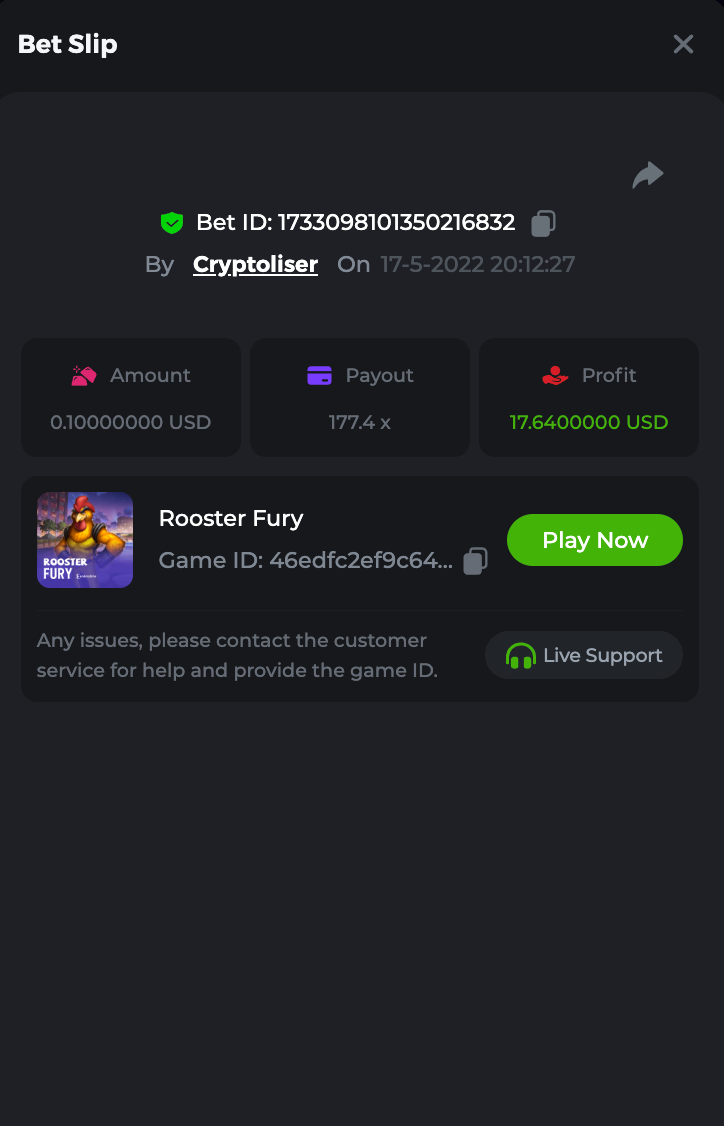Click the truncated Game ID text
This screenshot has width=724, height=1126.
[x=360, y=560]
